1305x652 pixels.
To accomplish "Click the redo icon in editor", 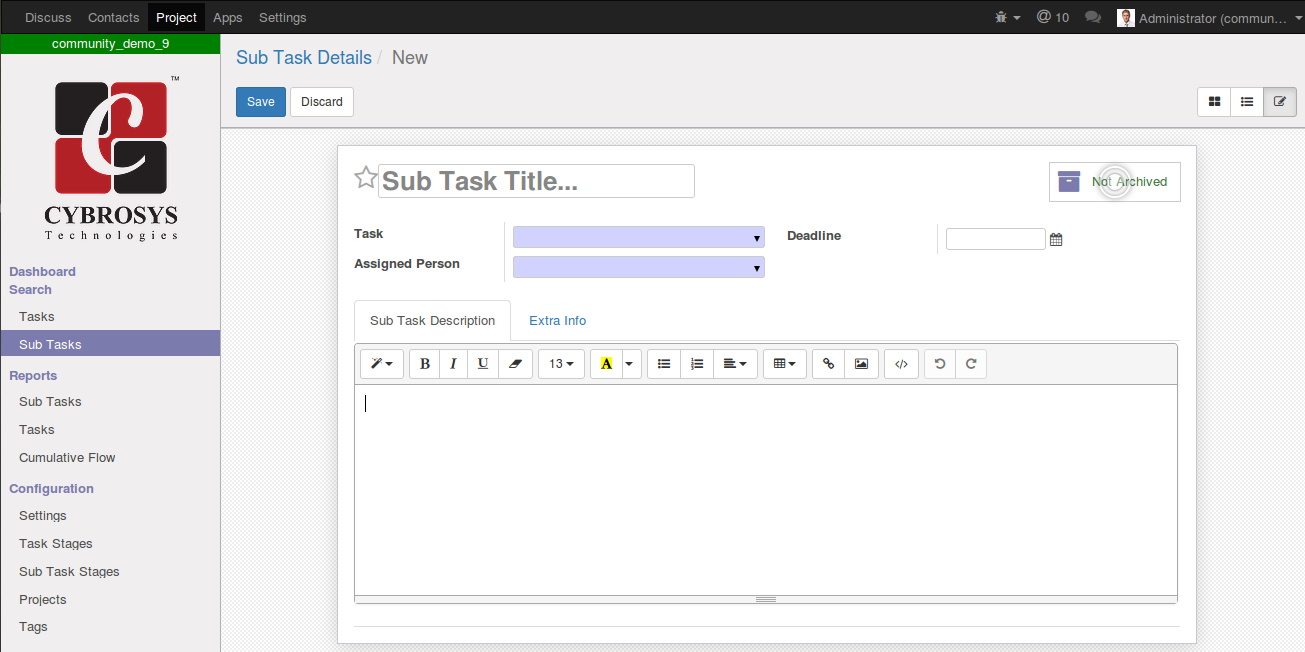I will [x=970, y=364].
